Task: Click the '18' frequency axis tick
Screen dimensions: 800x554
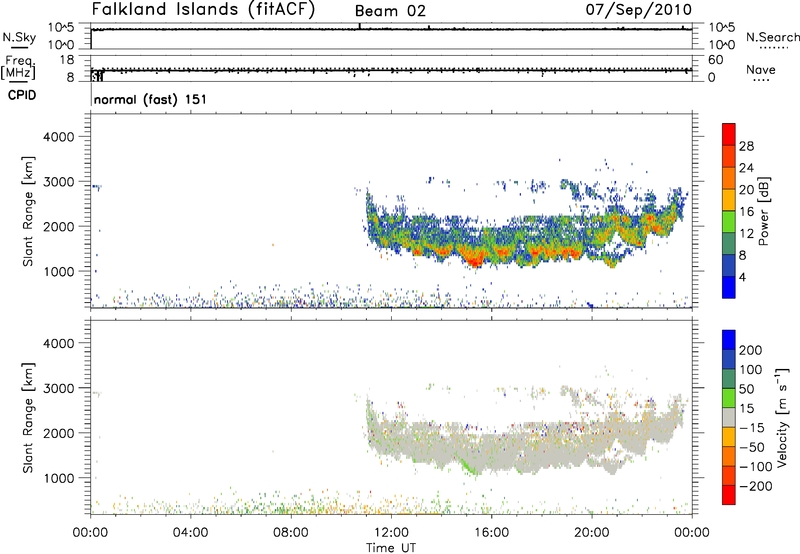Action: click(x=67, y=60)
